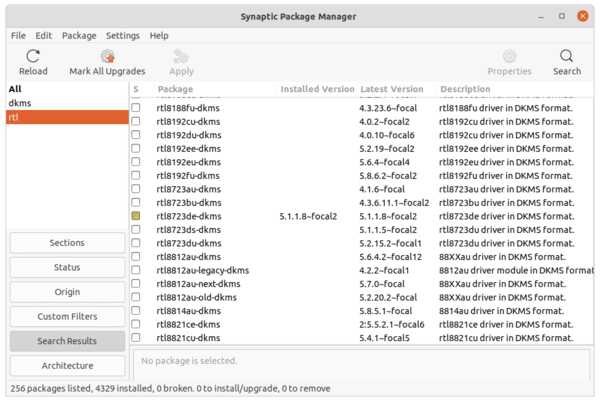Select package rtl8723au-dkms

tap(189, 189)
